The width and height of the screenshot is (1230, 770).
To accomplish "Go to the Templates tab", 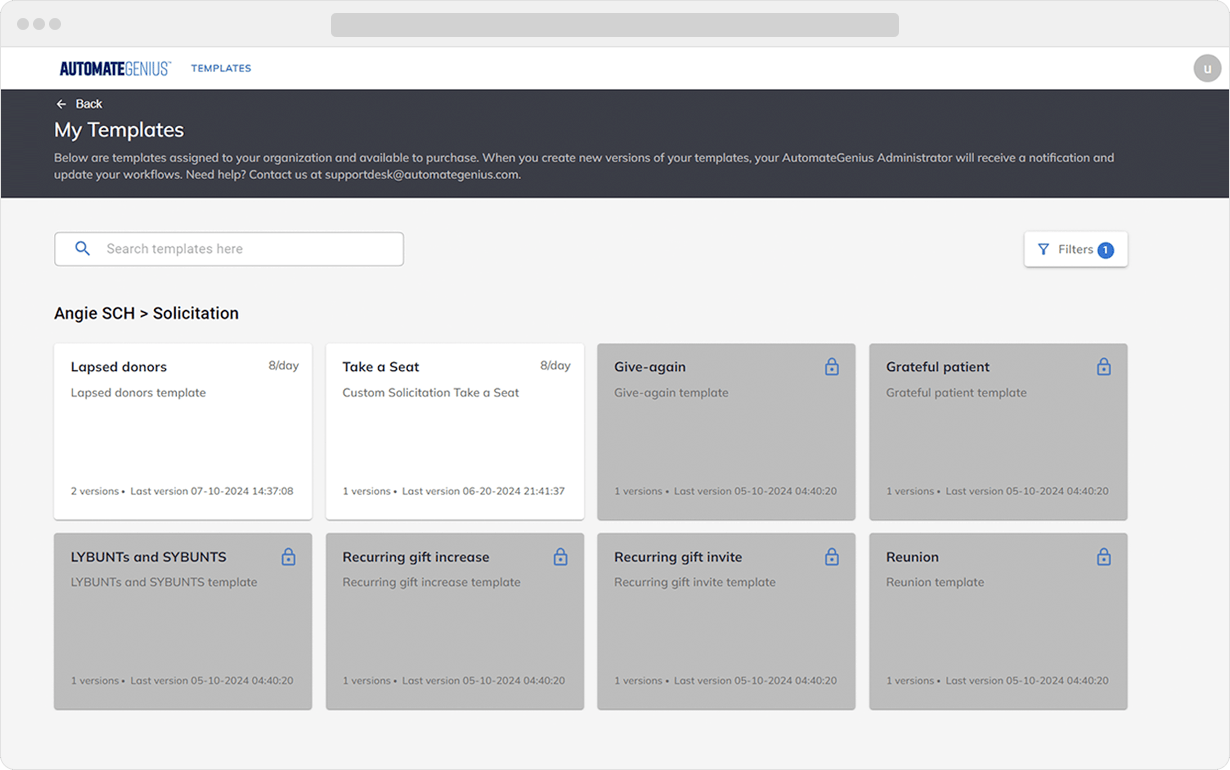I will tap(221, 69).
